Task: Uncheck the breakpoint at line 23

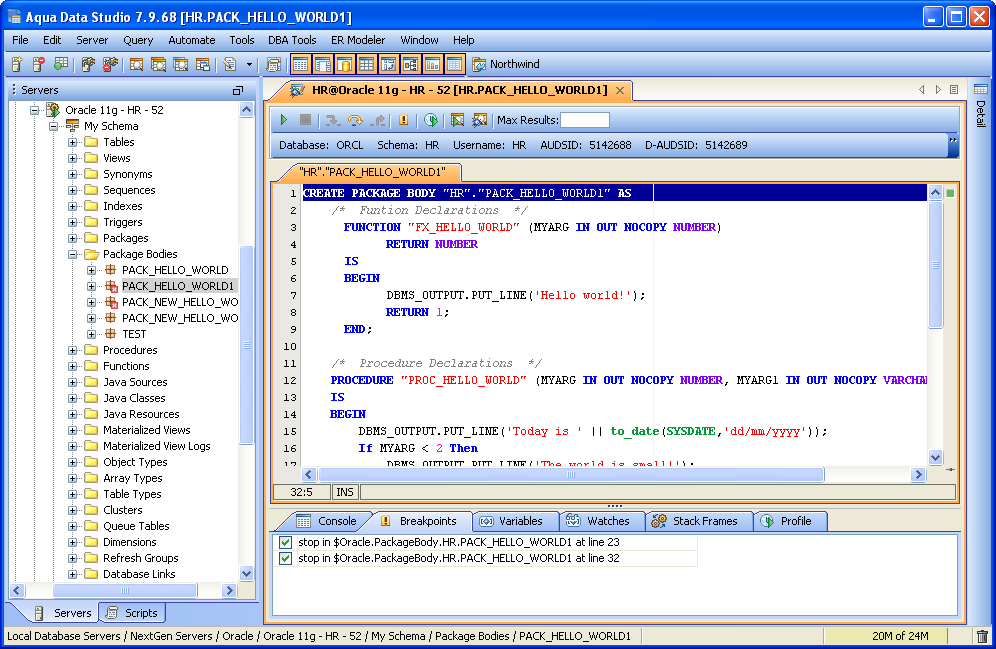Action: 286,542
